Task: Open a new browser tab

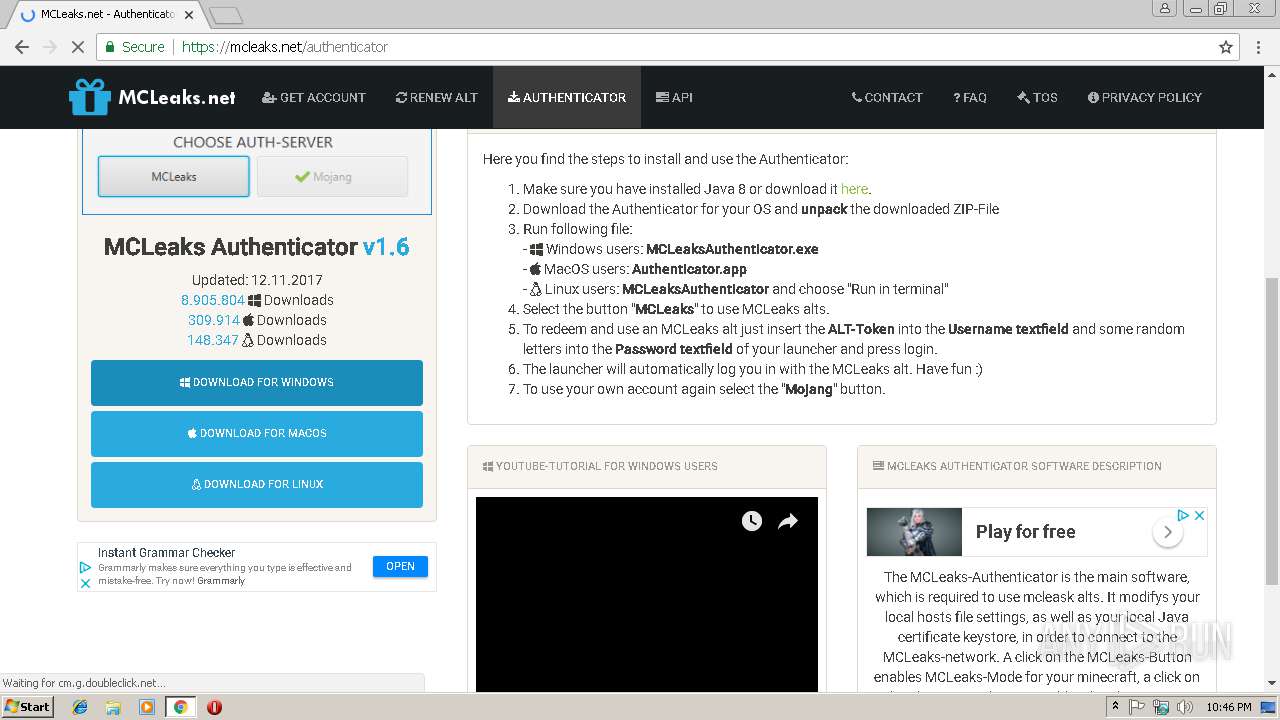Action: coord(227,15)
